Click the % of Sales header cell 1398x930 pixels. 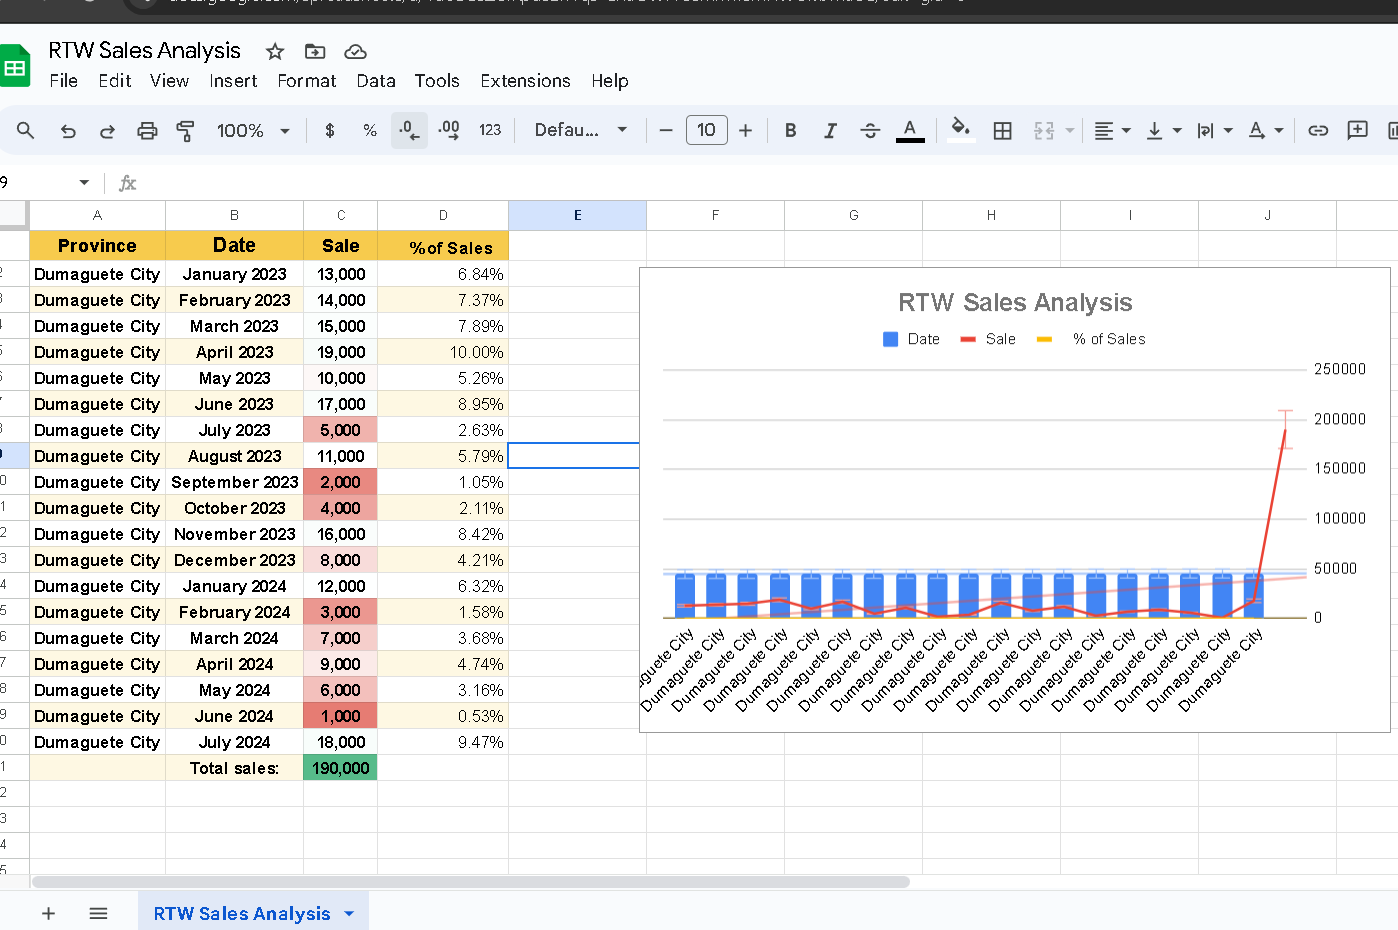(443, 246)
